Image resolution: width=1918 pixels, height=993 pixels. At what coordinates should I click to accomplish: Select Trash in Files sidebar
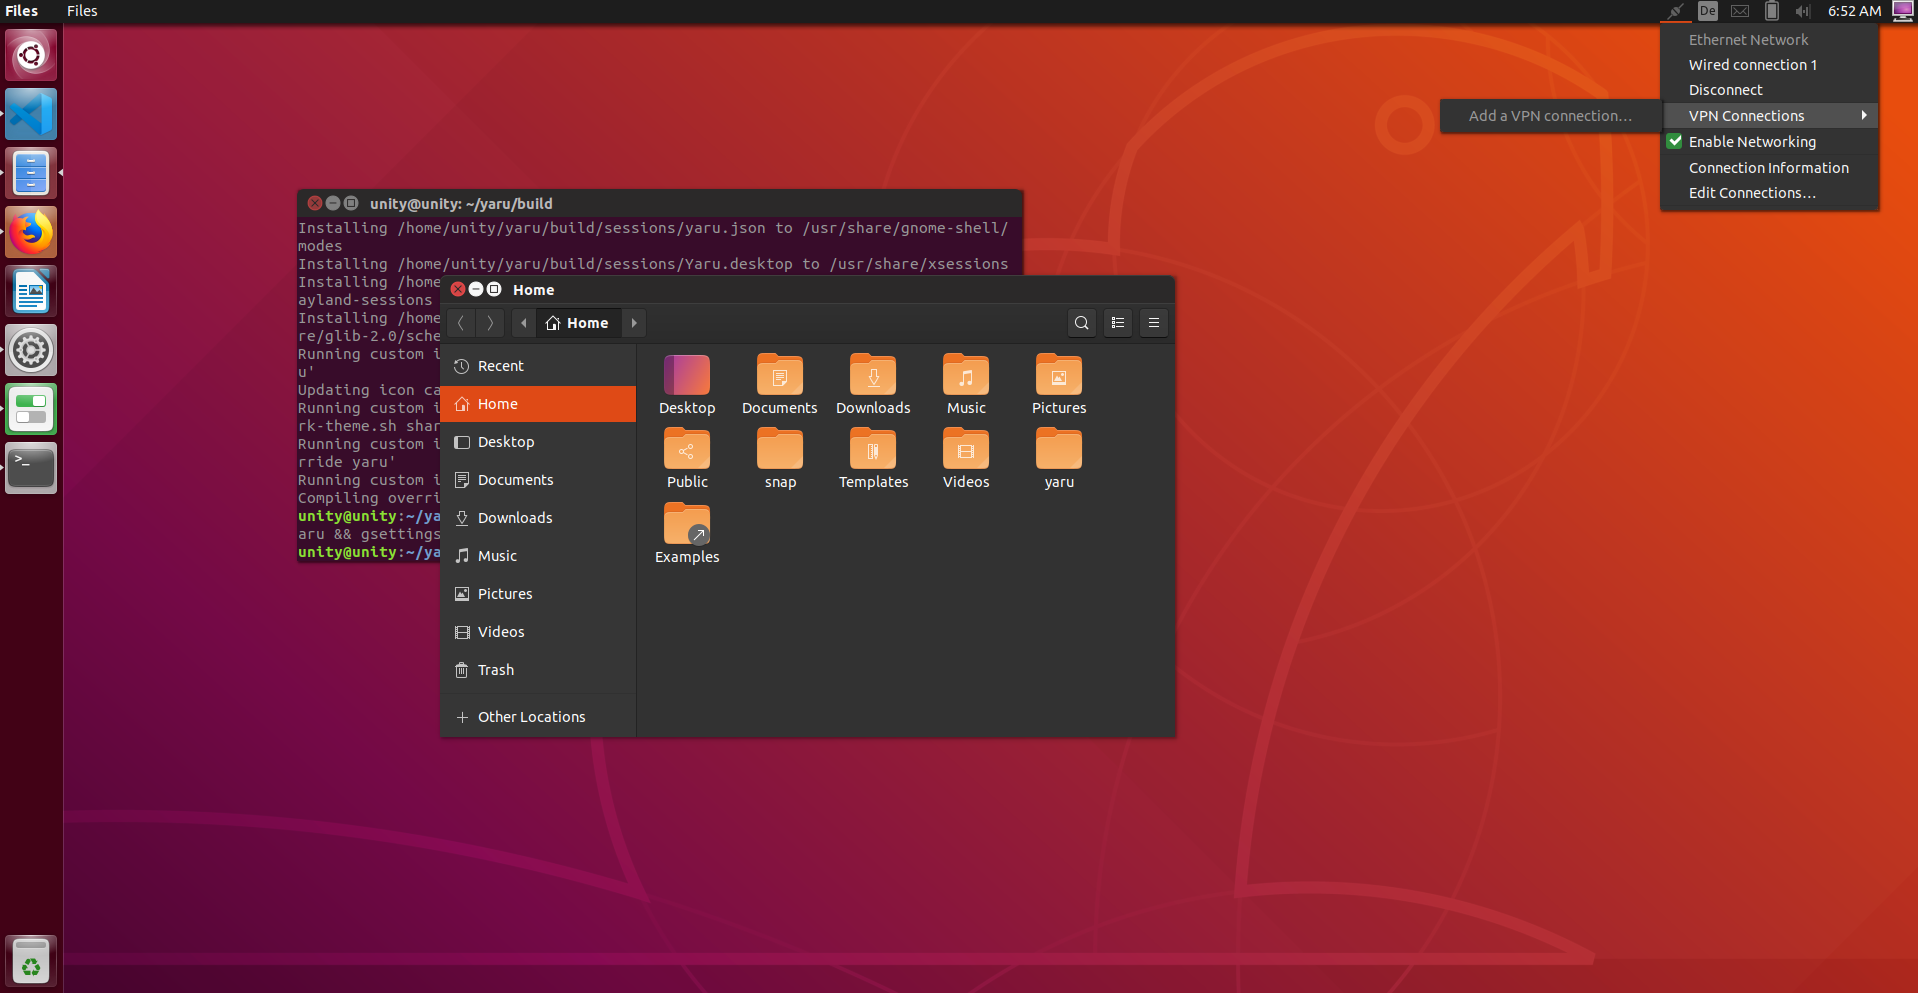point(538,670)
